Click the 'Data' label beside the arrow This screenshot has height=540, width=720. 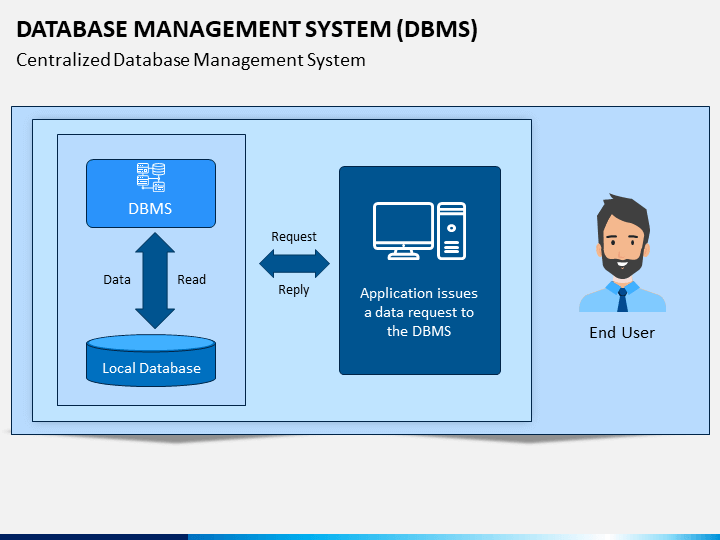point(117,279)
